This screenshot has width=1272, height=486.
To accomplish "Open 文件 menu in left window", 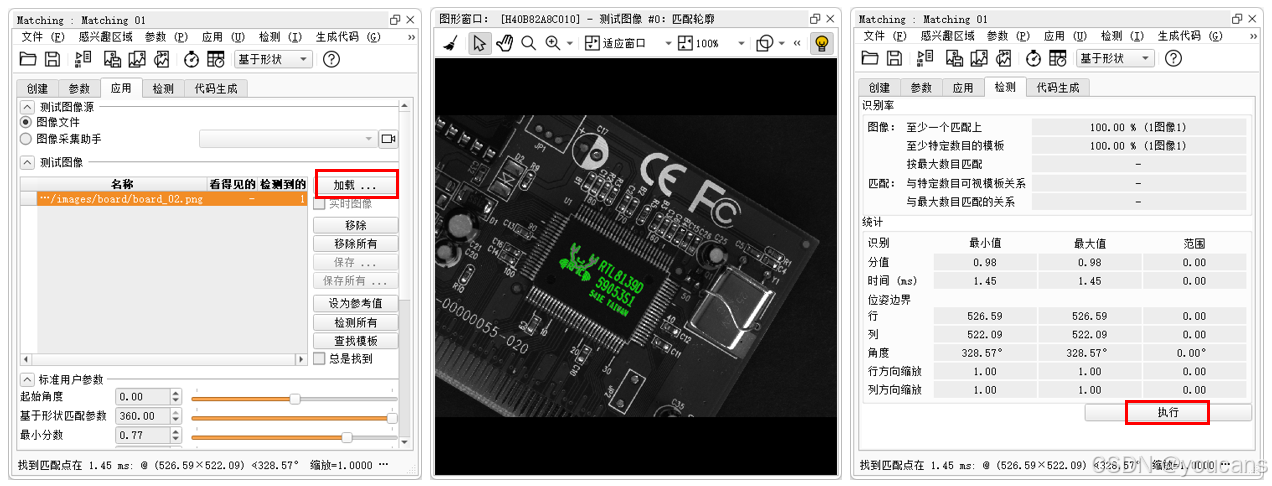I will (43, 36).
